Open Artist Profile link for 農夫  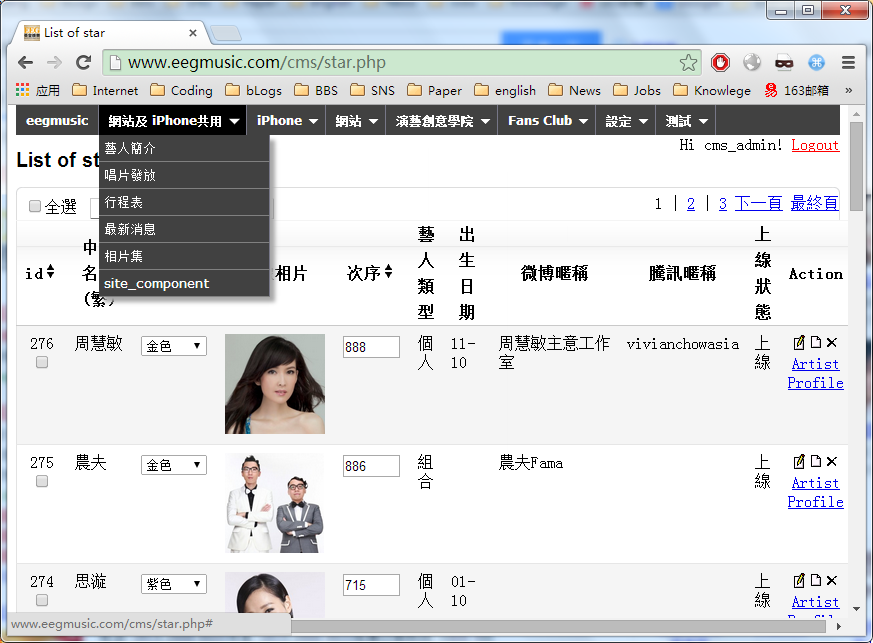click(815, 493)
